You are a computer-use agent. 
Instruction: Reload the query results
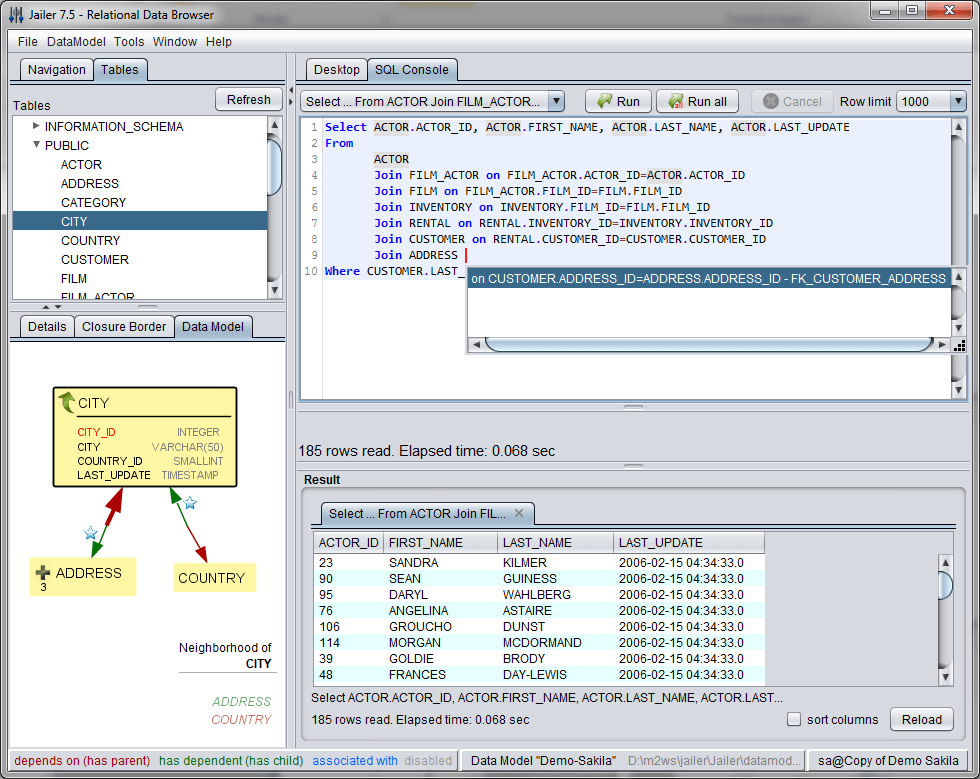click(x=921, y=719)
